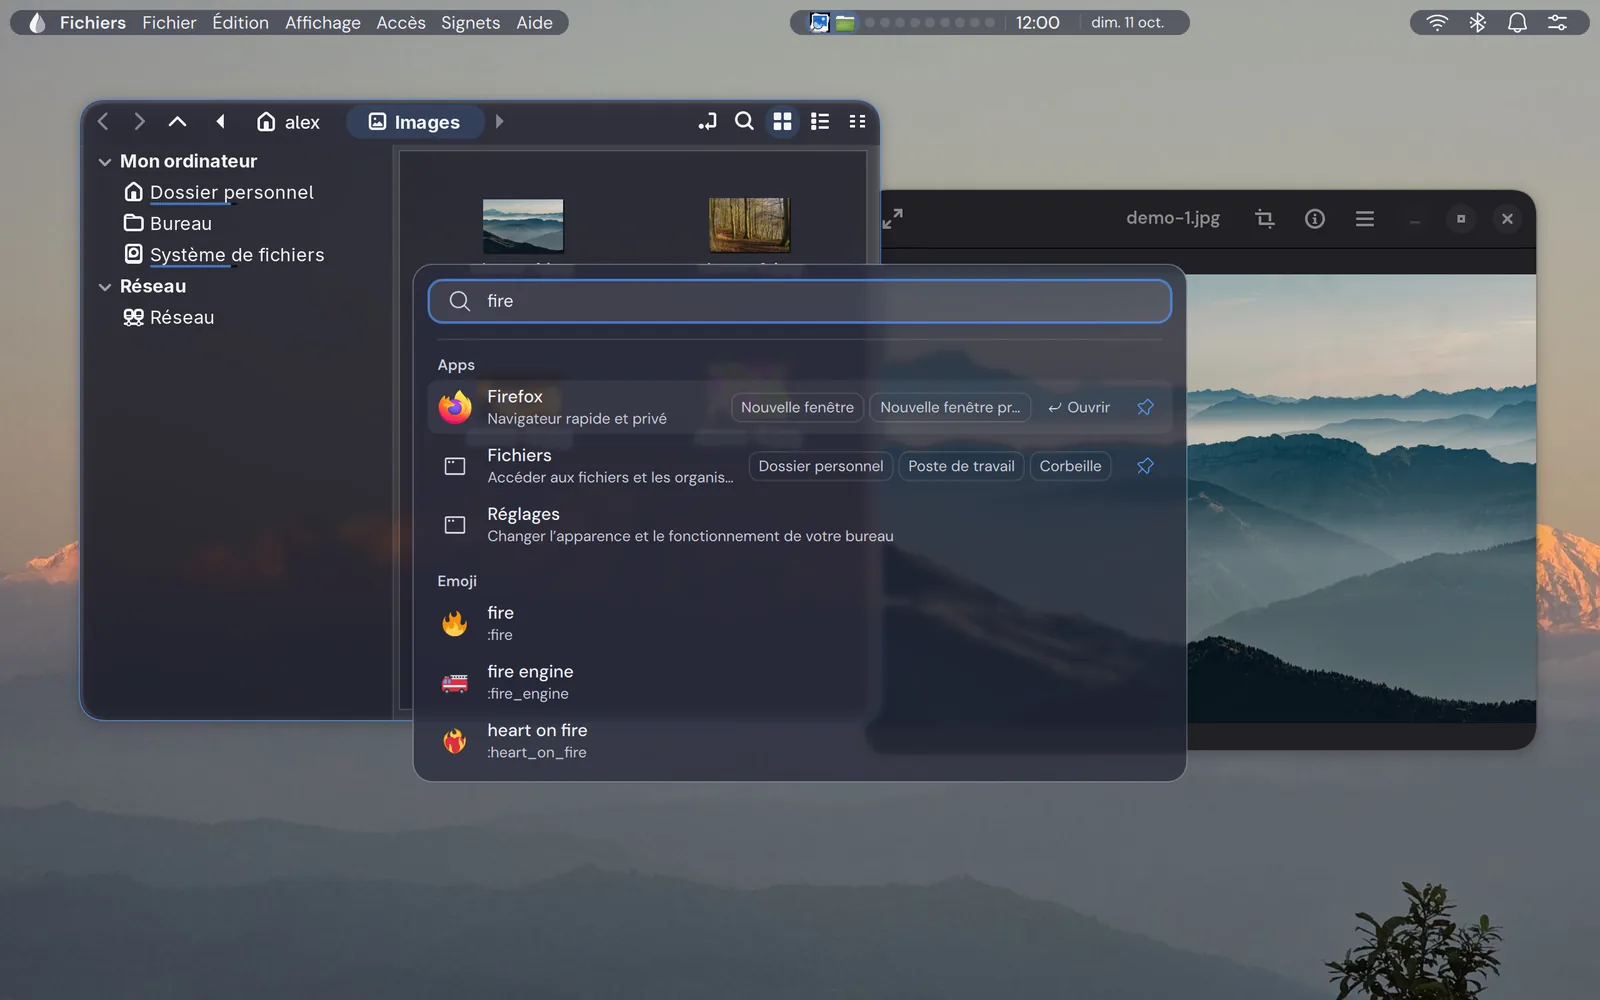Go up to parent folder in file manager

[x=177, y=121]
